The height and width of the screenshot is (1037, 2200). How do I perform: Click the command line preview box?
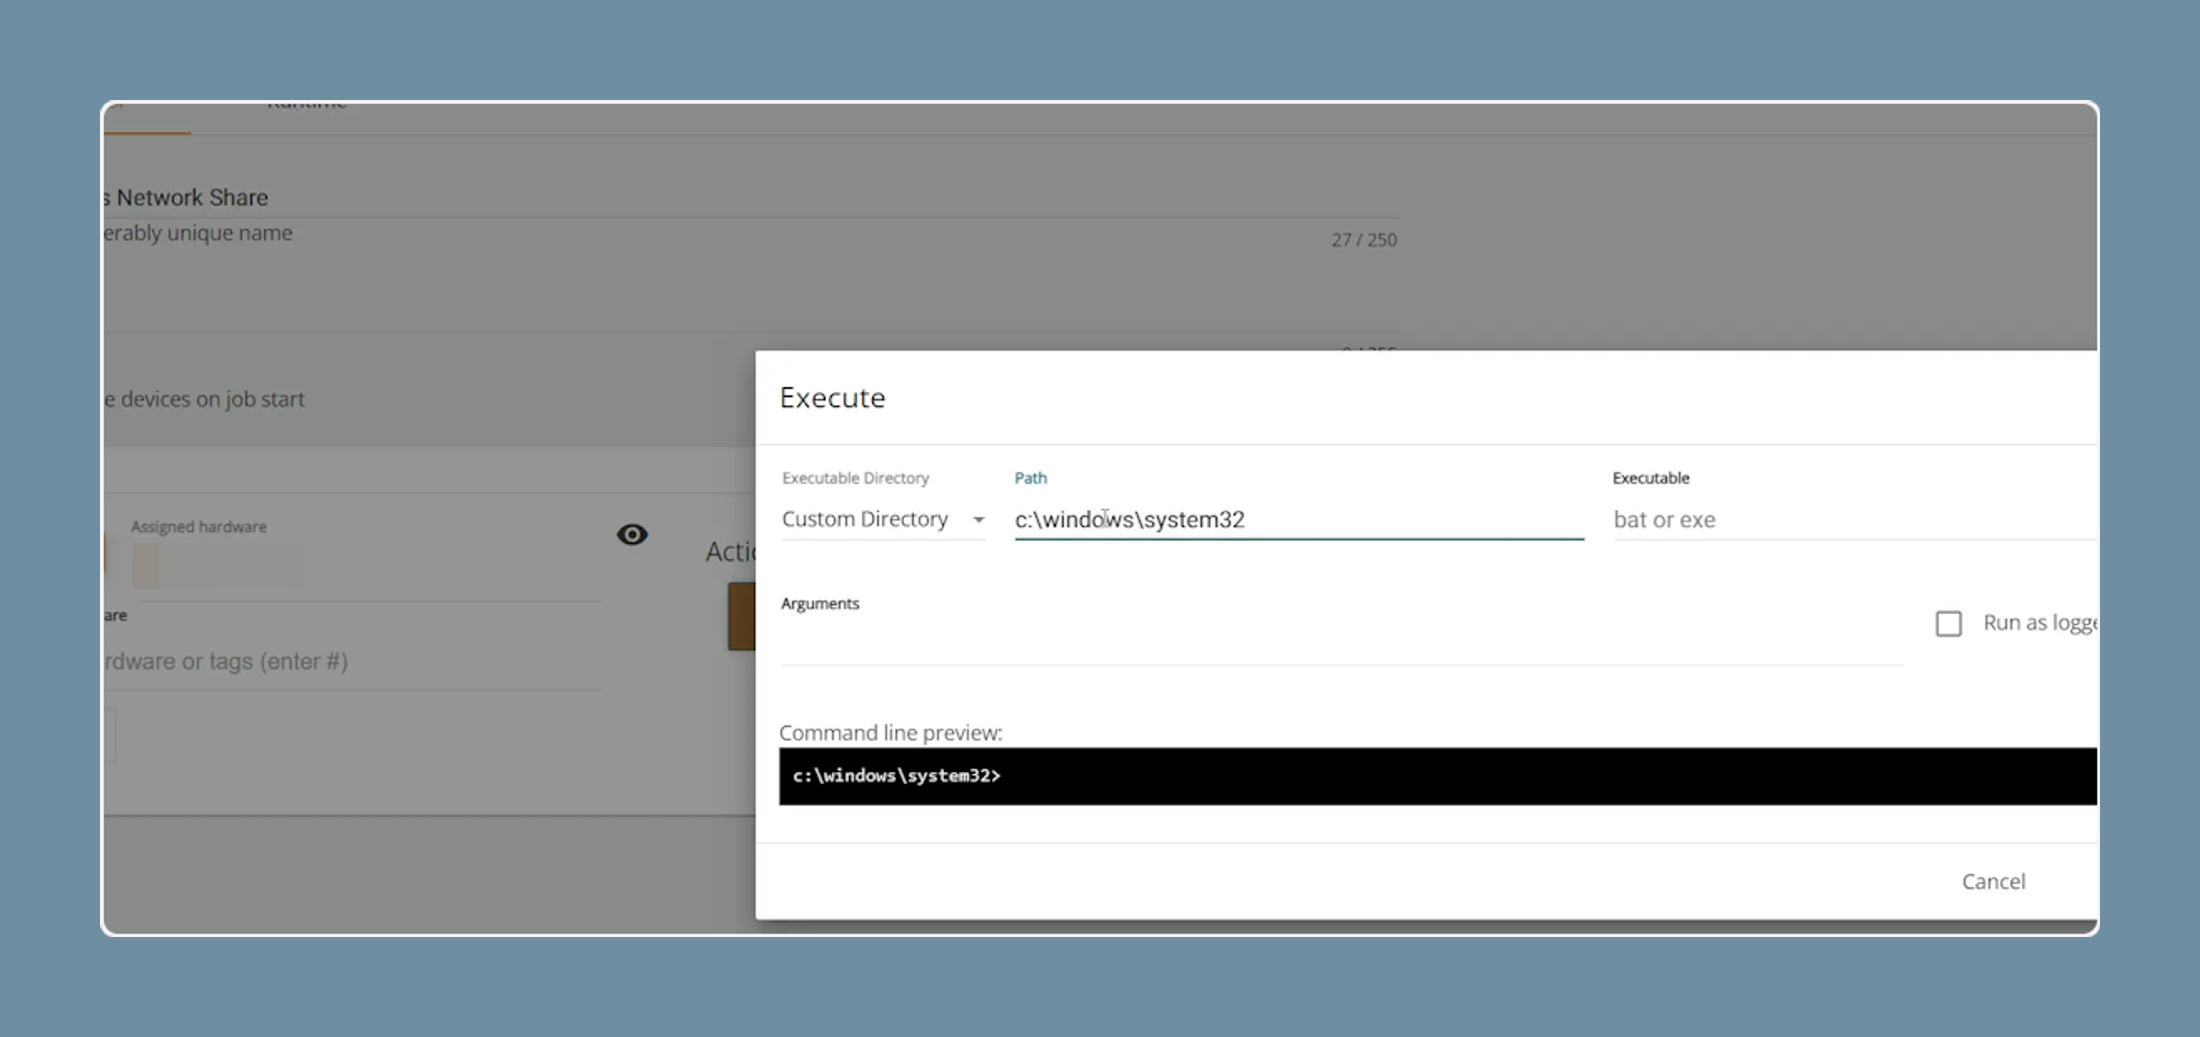1437,776
